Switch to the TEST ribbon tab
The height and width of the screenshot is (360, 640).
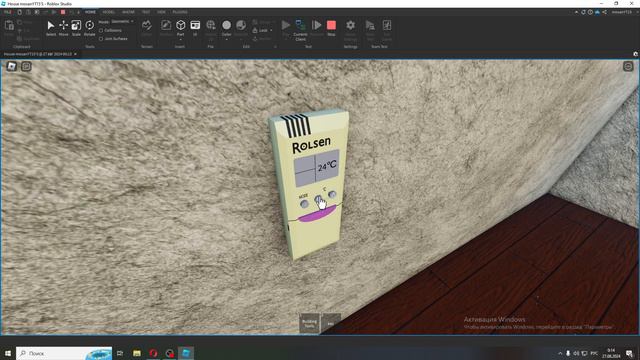[x=146, y=12]
